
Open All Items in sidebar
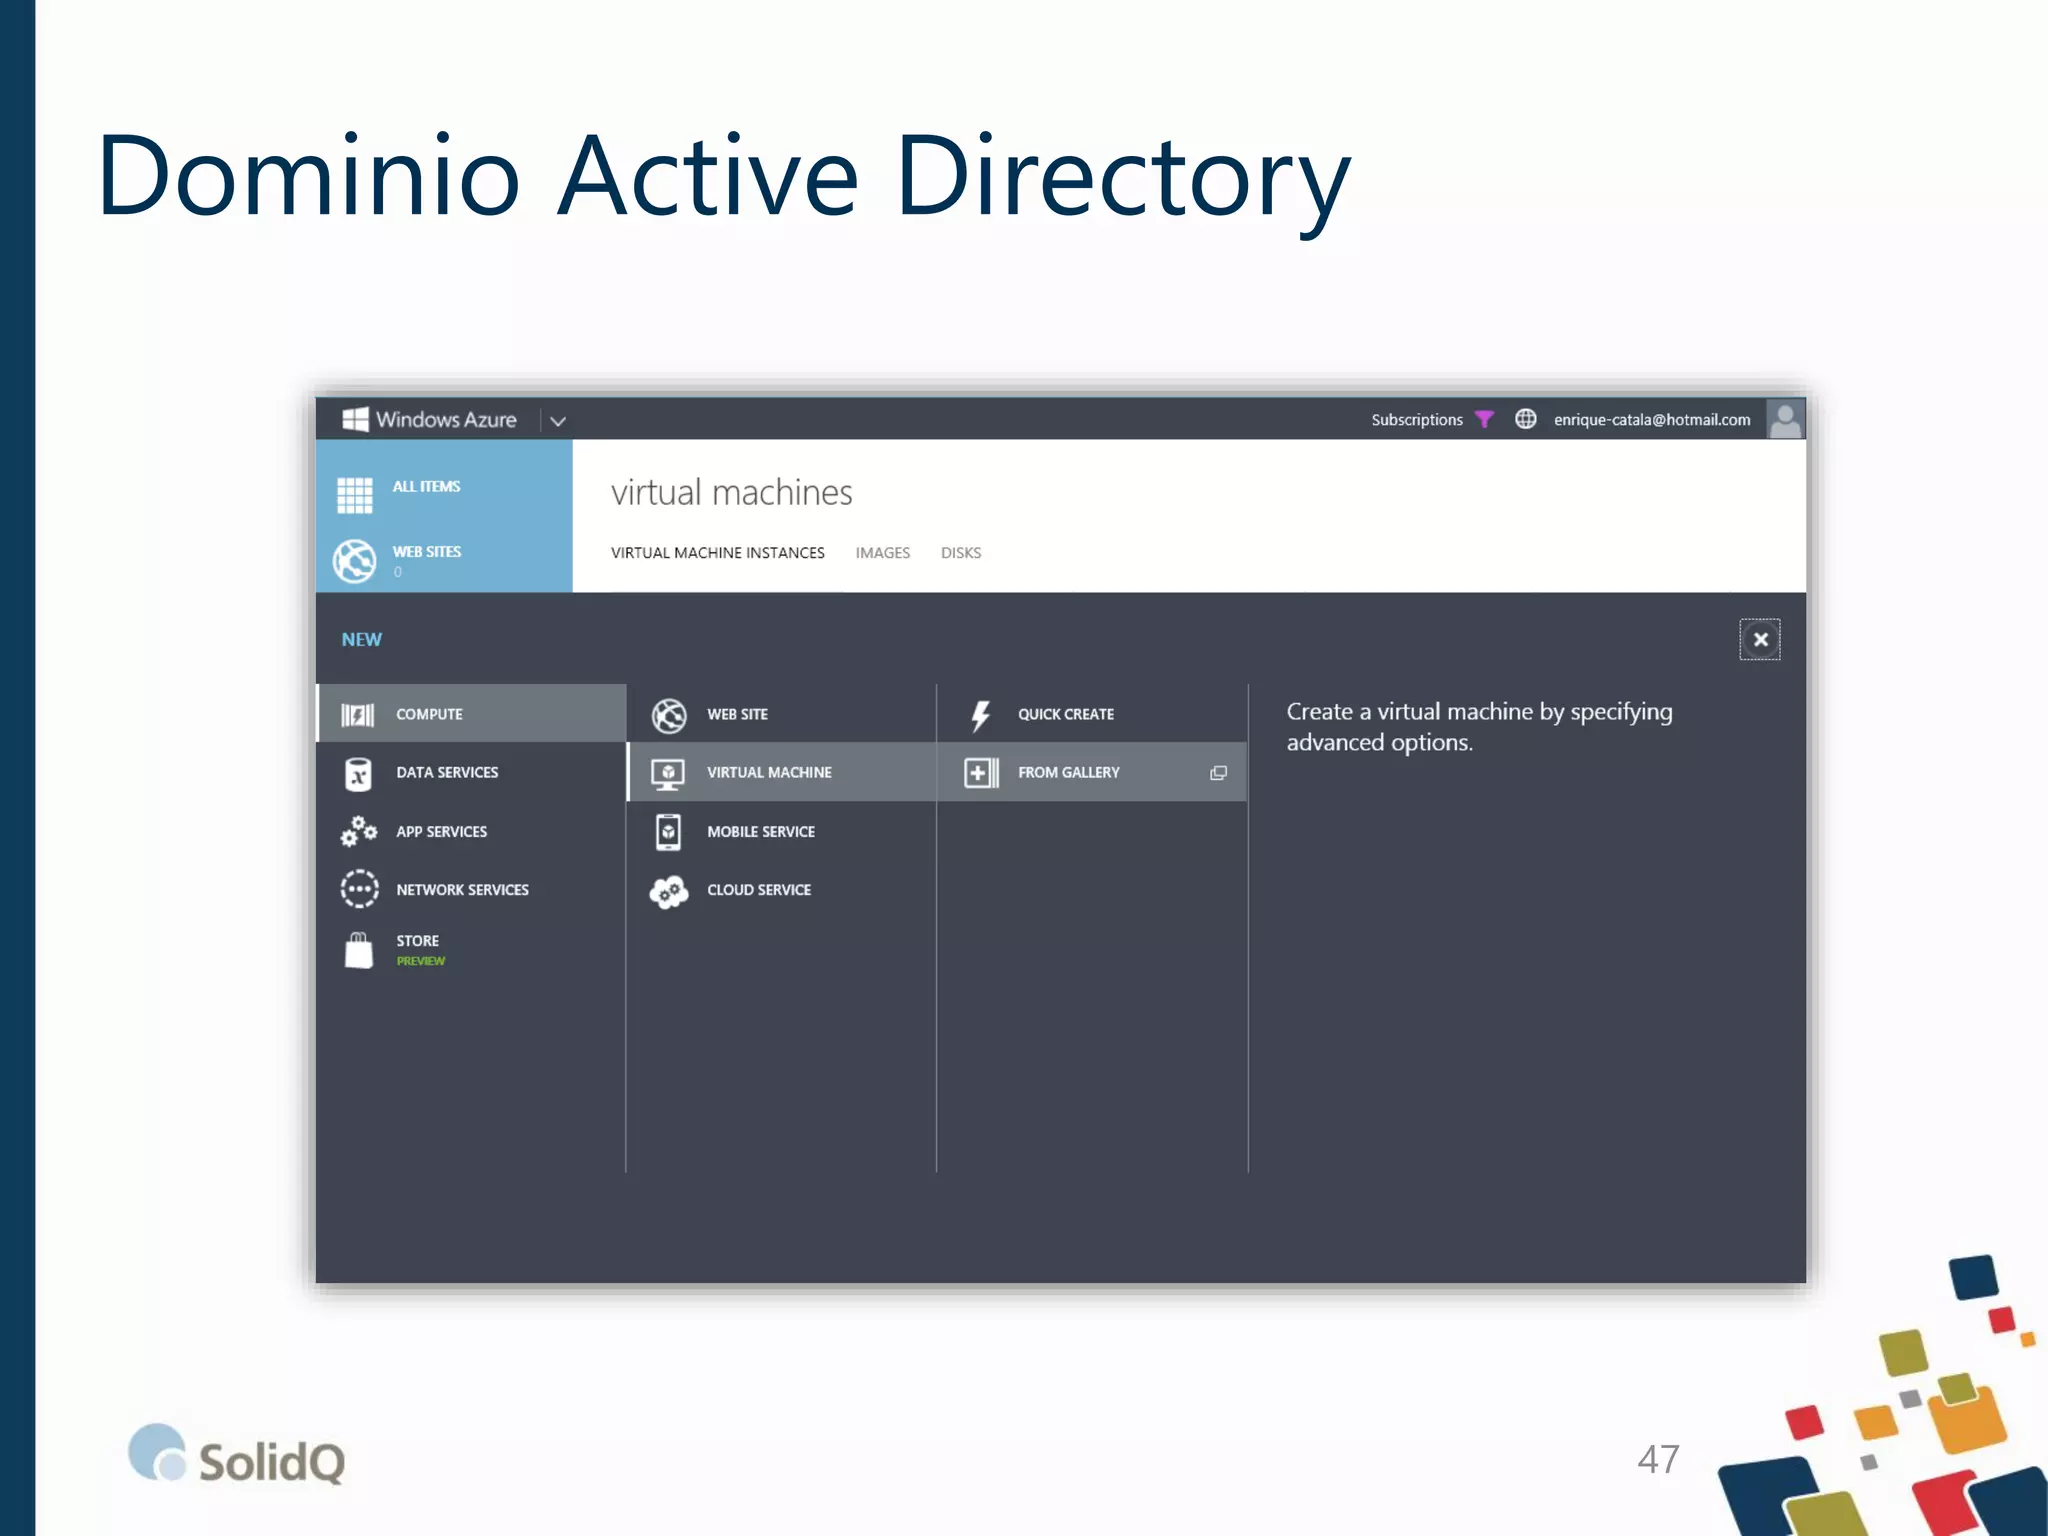tap(426, 487)
